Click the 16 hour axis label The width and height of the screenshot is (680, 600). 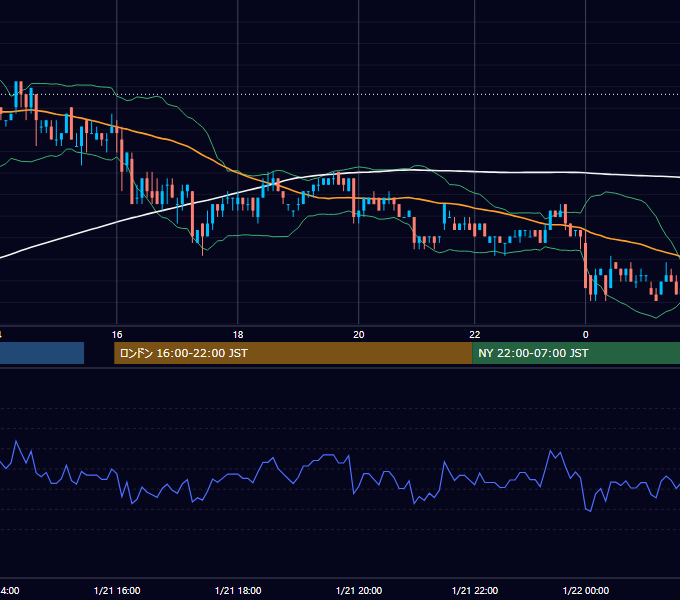117,335
